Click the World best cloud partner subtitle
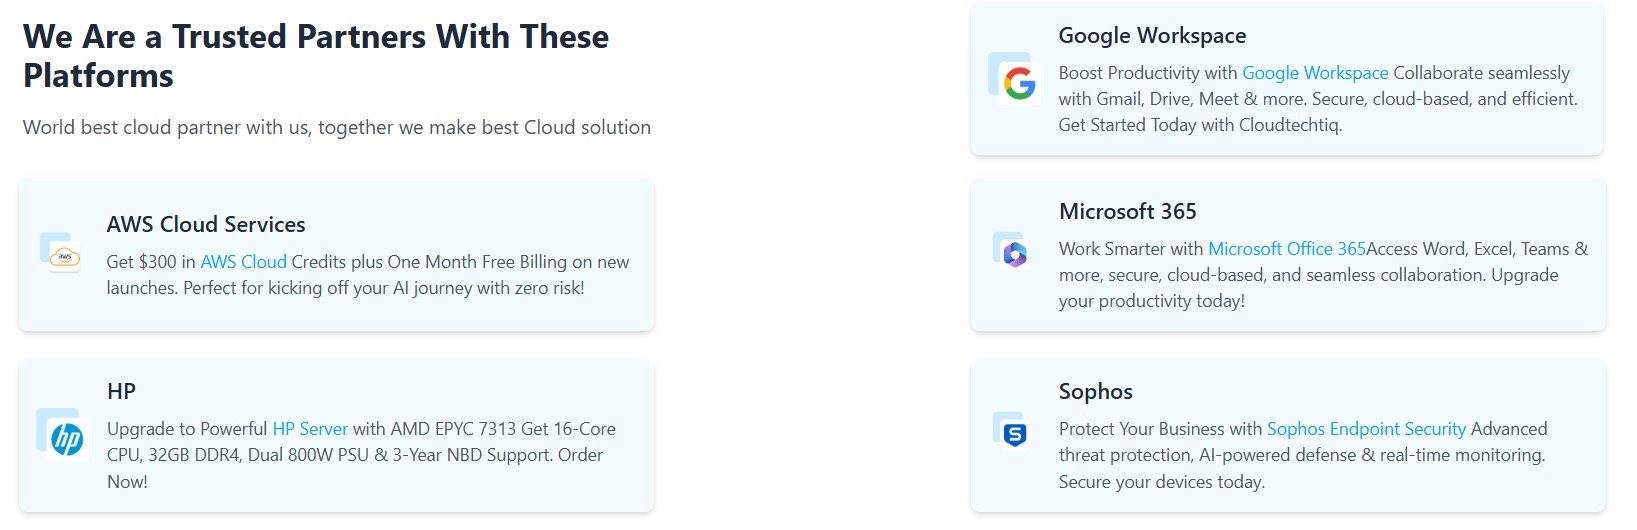 click(336, 128)
